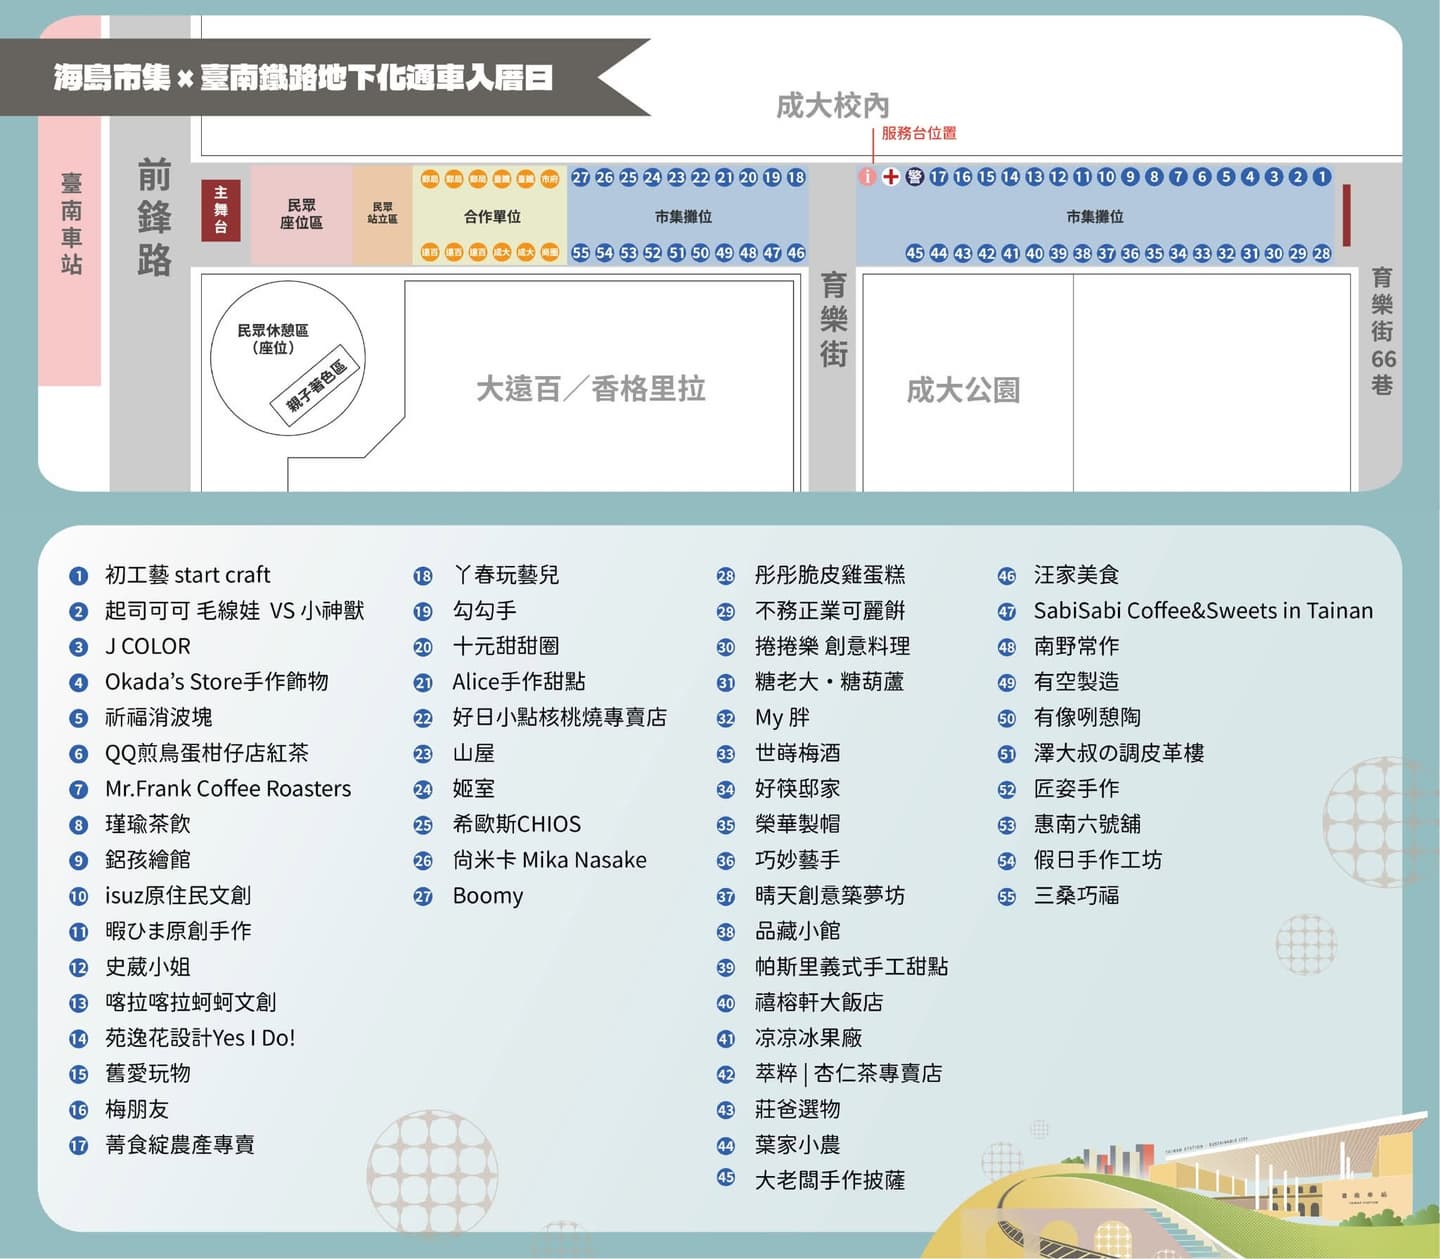Screen dimensions: 1440x1259
Task: Click the 民眾座位區 seating area block
Action: (301, 214)
